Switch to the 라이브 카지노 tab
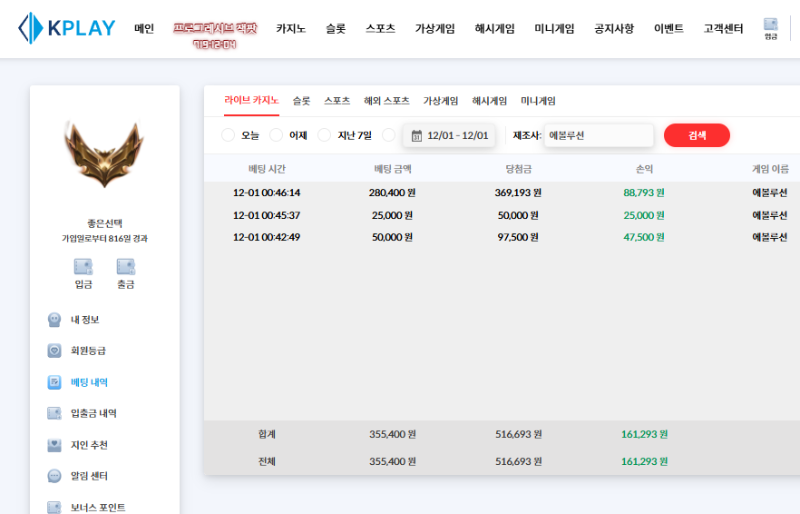The width and height of the screenshot is (800, 514). click(252, 100)
